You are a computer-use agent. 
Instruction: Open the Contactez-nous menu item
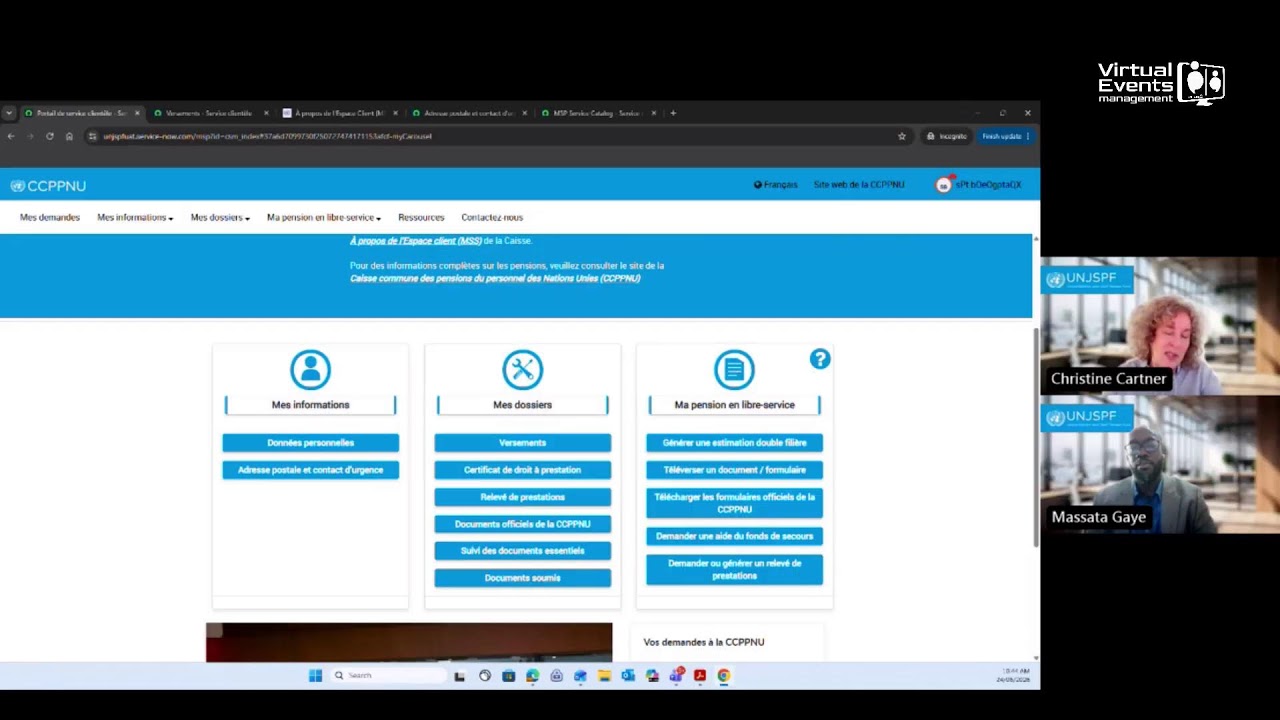pos(492,217)
